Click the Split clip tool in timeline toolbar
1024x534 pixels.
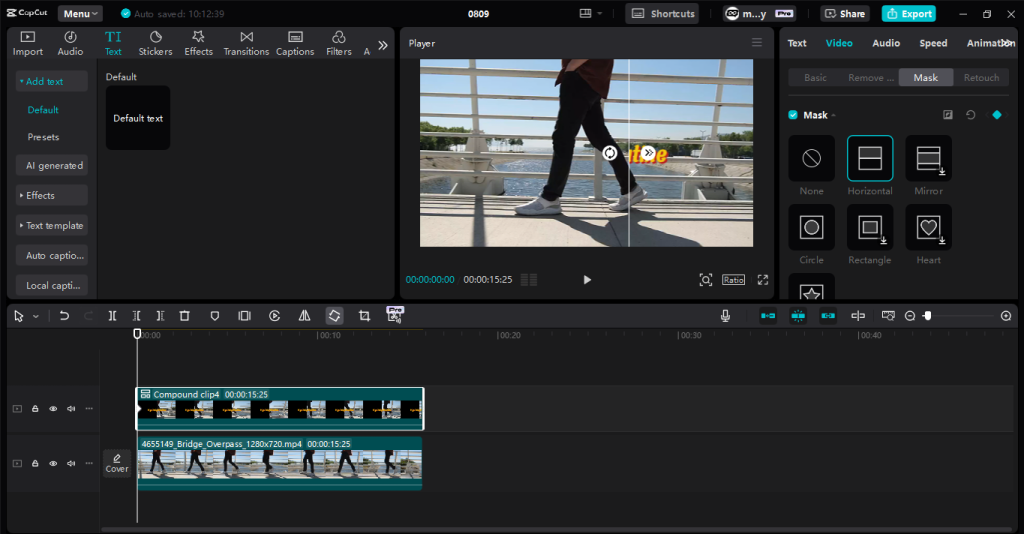pyautogui.click(x=113, y=316)
